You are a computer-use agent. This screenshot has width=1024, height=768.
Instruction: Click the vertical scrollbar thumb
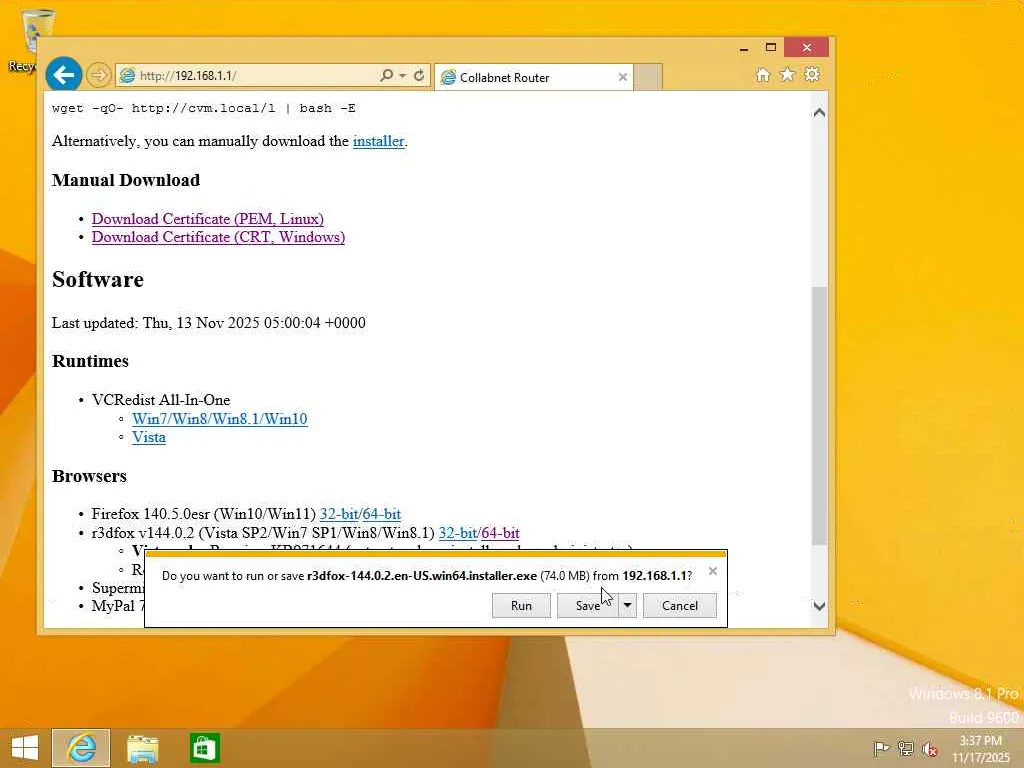coord(819,415)
